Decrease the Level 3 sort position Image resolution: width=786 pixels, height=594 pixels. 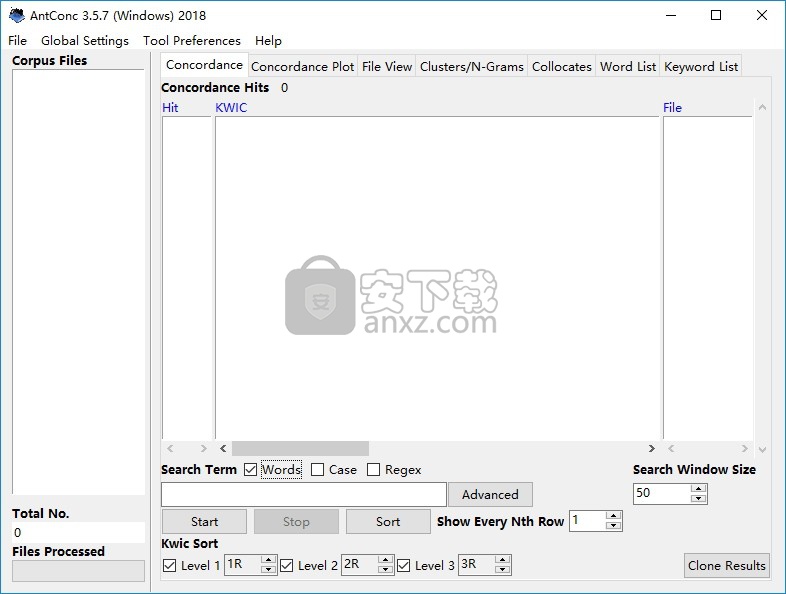click(x=502, y=569)
